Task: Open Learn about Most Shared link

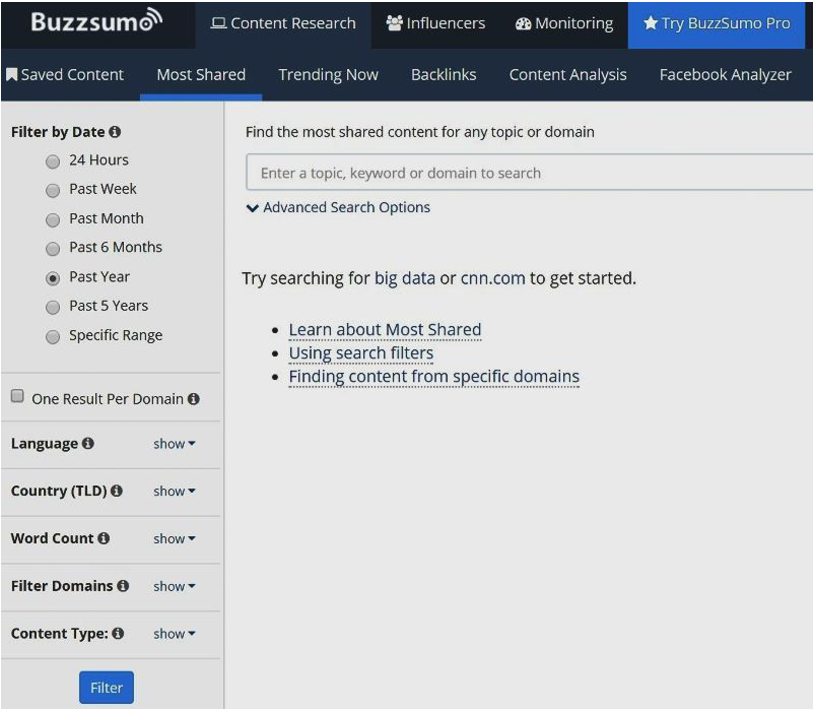Action: click(385, 330)
